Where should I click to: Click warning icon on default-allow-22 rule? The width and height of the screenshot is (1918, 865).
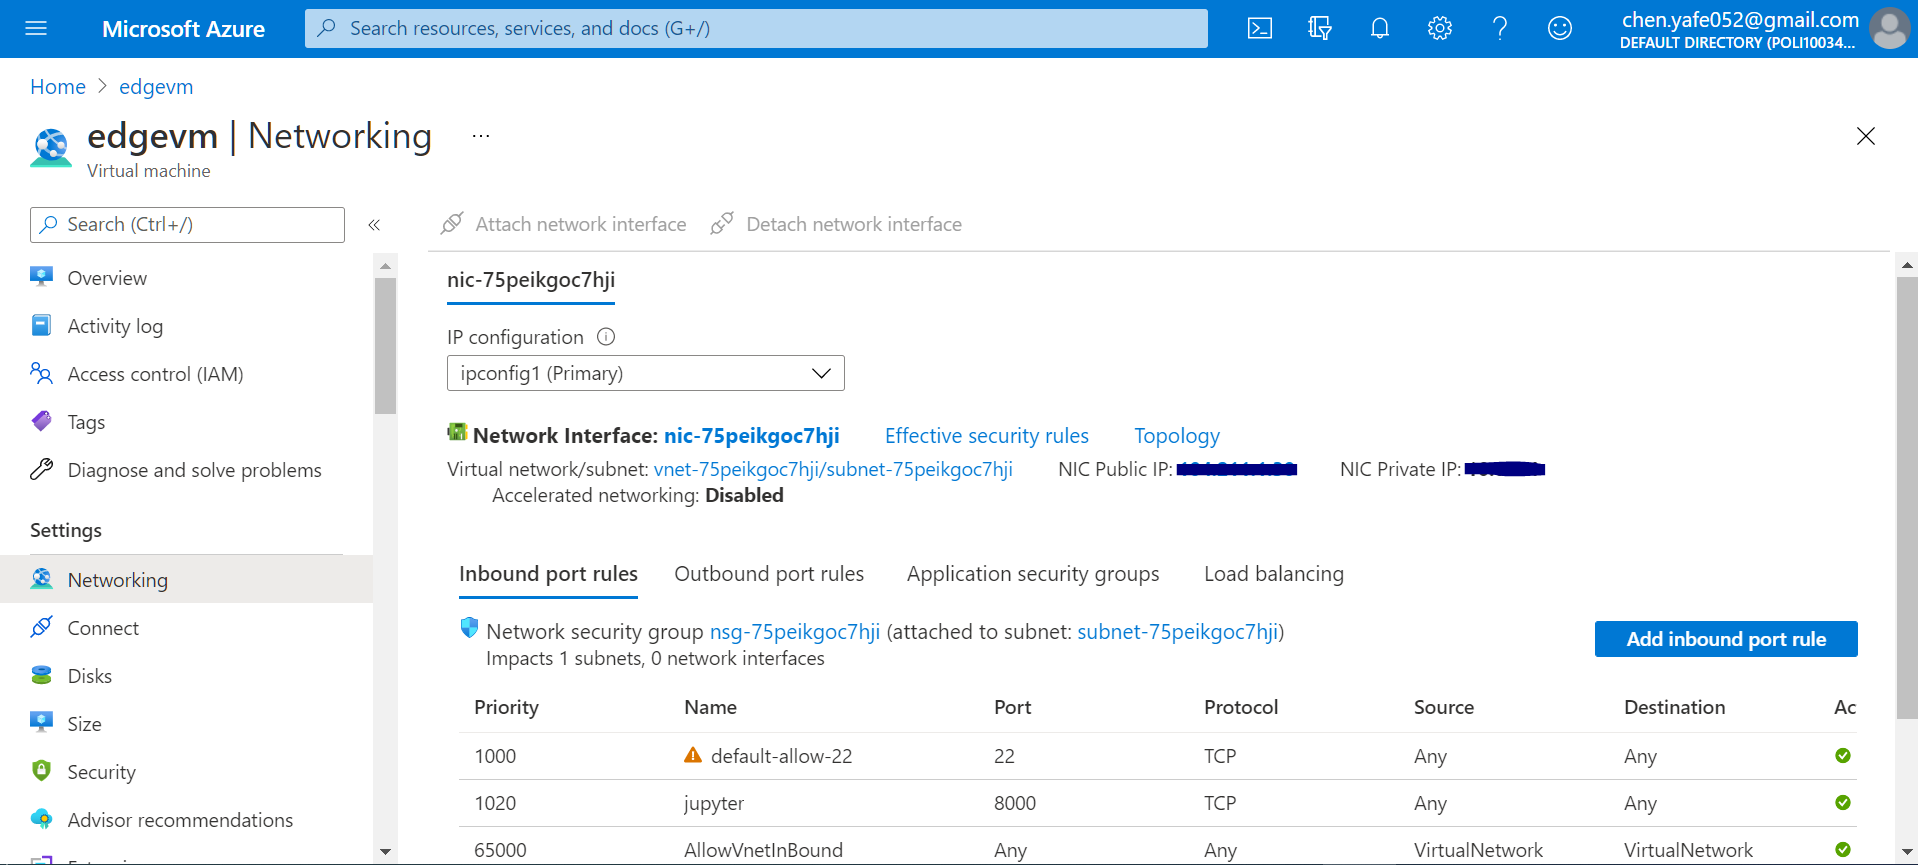pos(693,755)
